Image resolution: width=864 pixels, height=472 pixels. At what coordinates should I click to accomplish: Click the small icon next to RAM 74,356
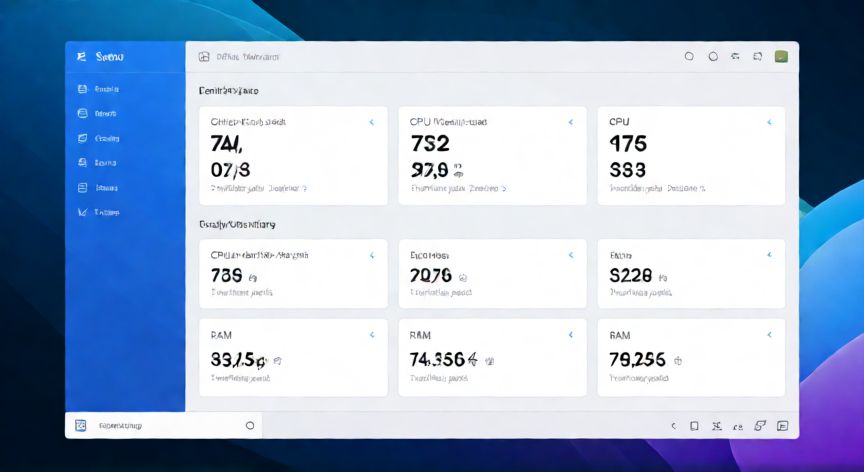489,362
